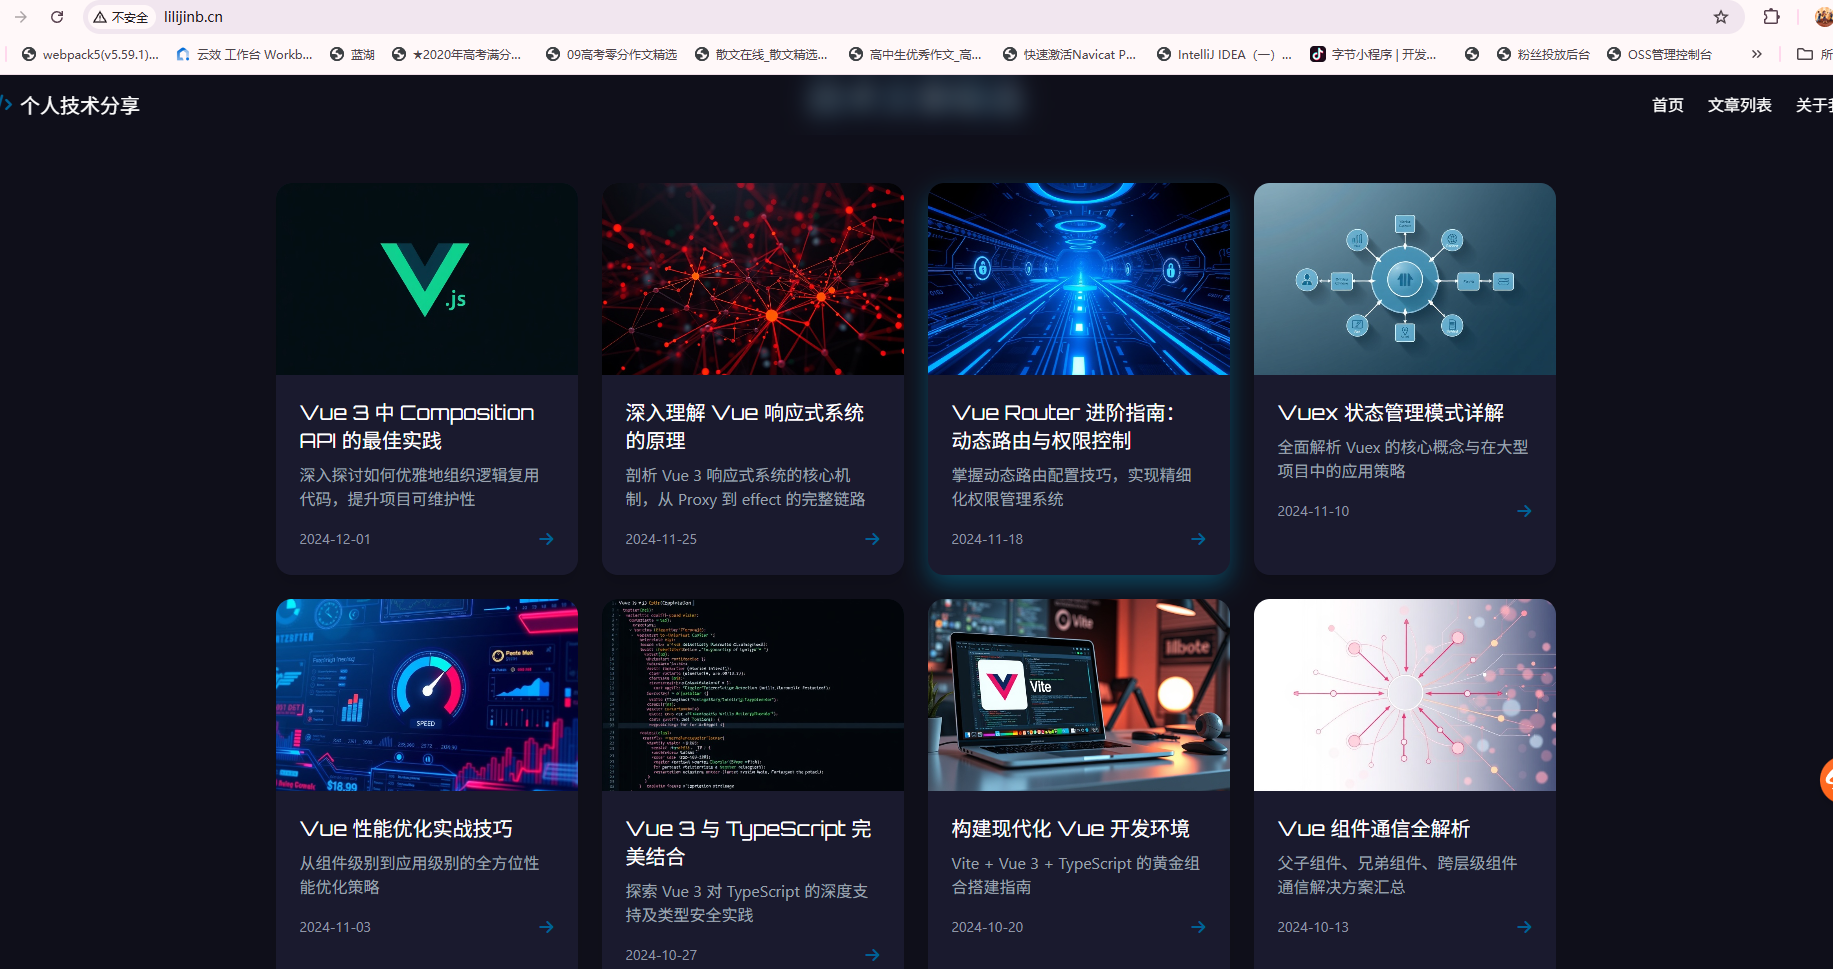1833x969 pixels.
Task: Open article title Vue 组件通信全解析
Action: [x=1374, y=829]
